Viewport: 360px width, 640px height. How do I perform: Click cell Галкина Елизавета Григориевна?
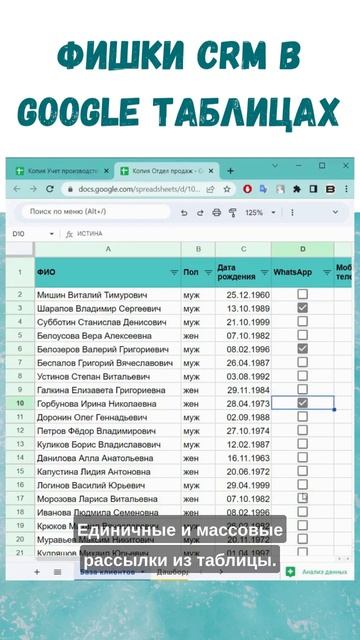pos(108,390)
